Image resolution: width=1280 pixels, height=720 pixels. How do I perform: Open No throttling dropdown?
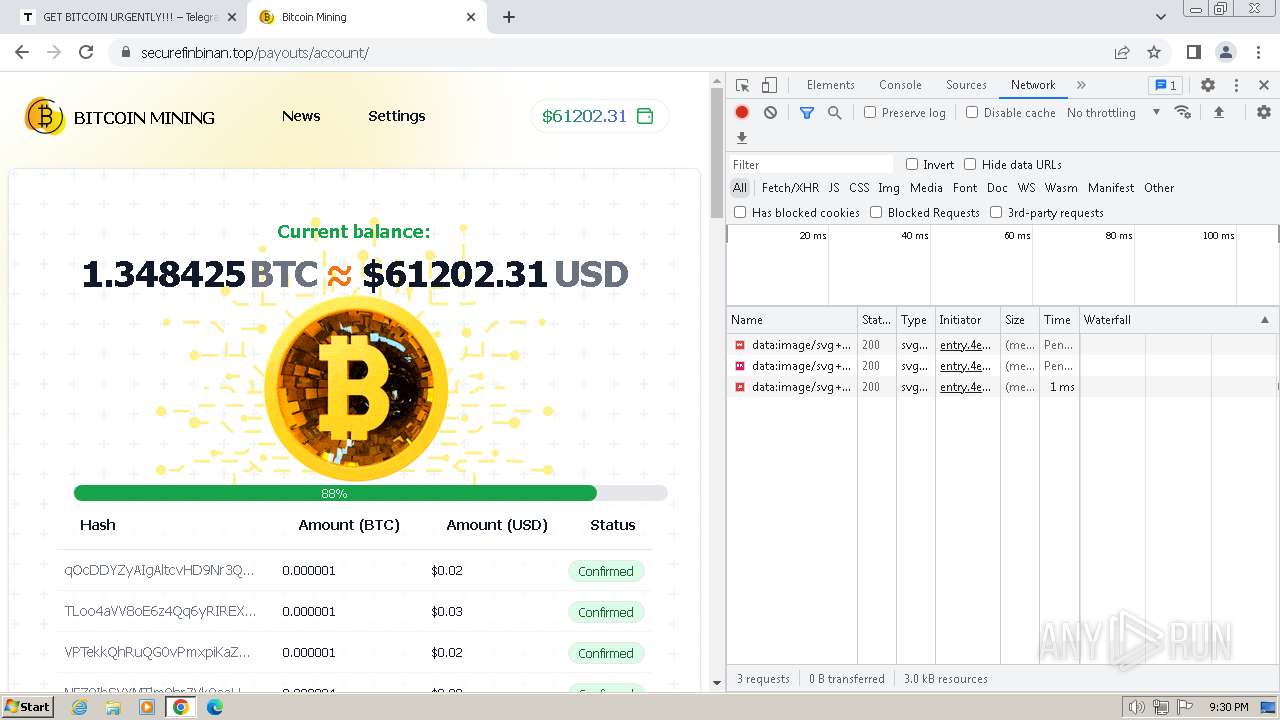tap(1113, 113)
